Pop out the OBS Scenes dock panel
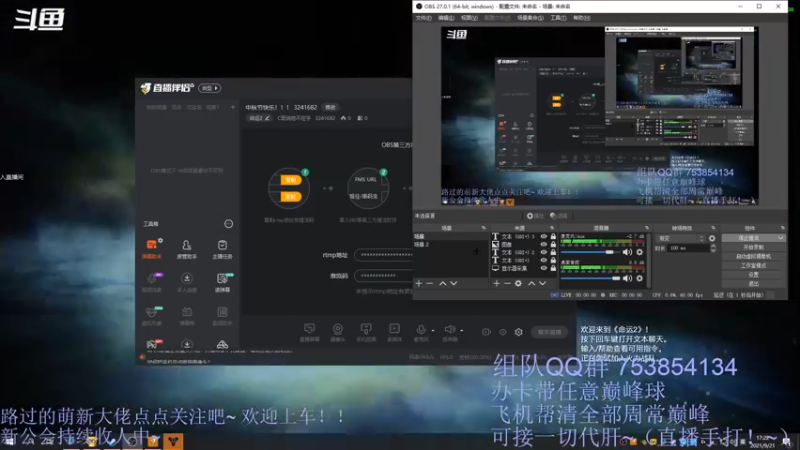 coord(484,228)
